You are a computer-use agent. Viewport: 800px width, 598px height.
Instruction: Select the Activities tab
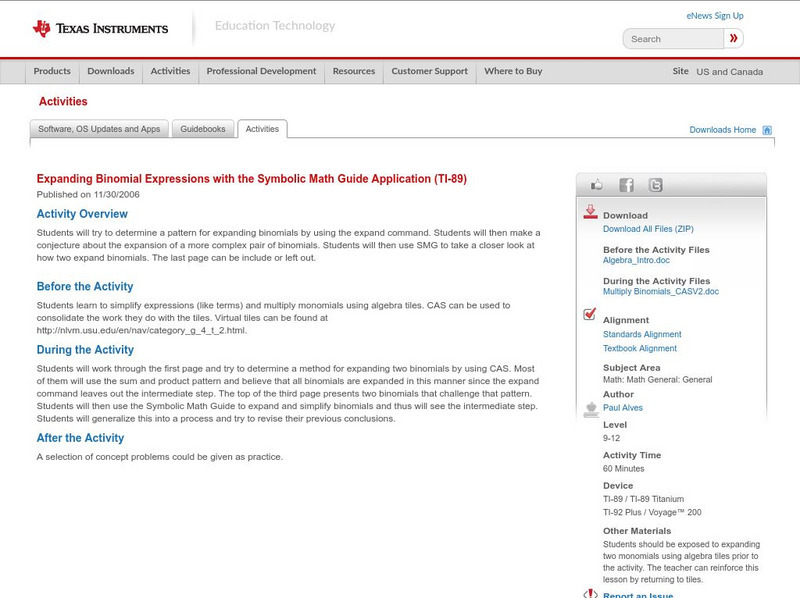pyautogui.click(x=262, y=129)
